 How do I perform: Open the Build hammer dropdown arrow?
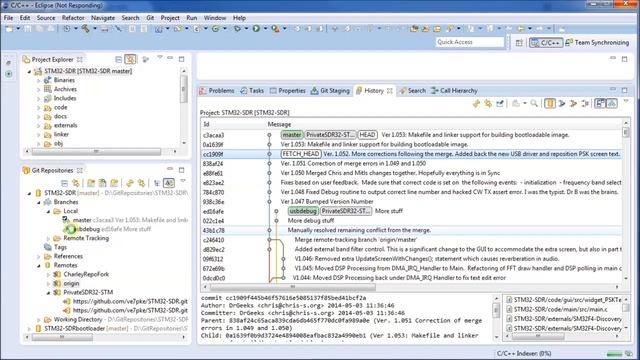(95, 29)
